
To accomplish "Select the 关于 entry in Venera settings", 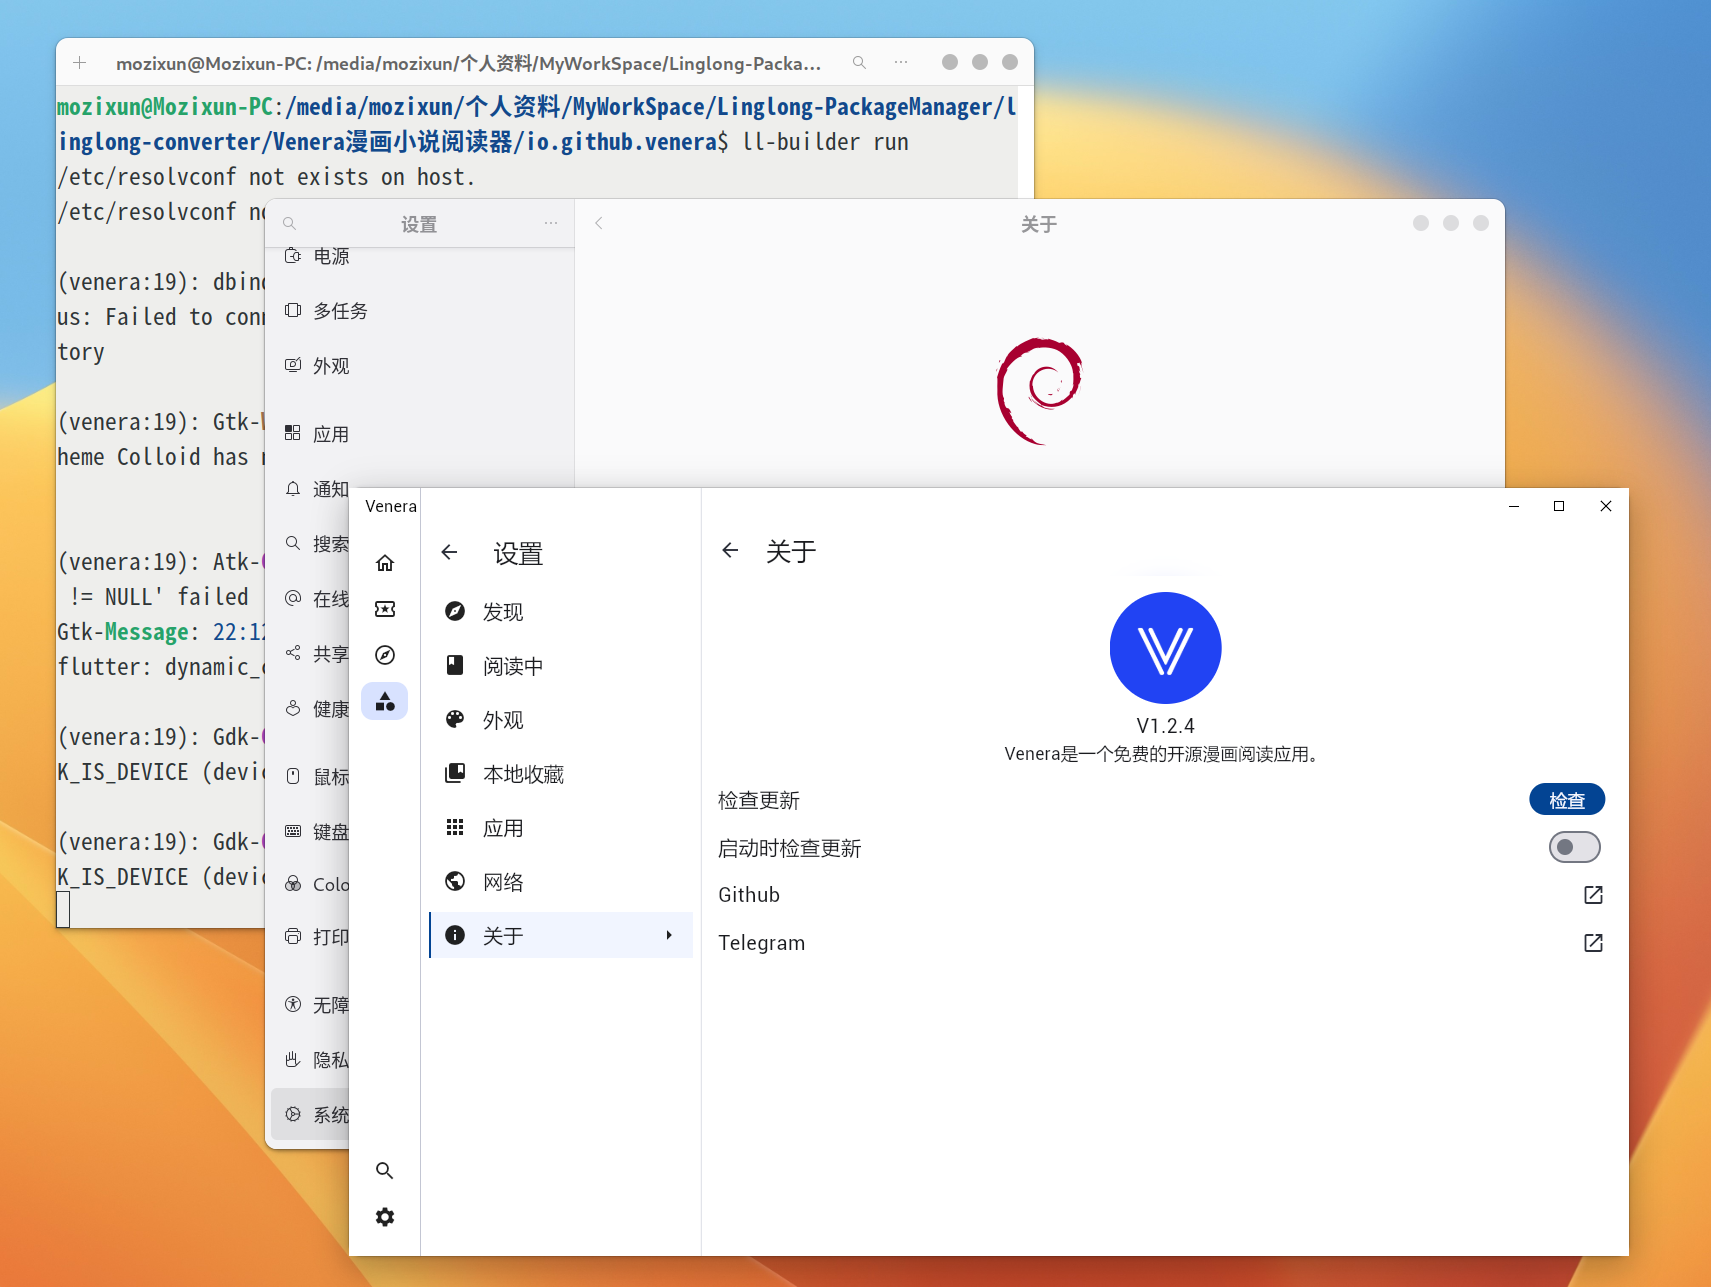I will pyautogui.click(x=561, y=935).
